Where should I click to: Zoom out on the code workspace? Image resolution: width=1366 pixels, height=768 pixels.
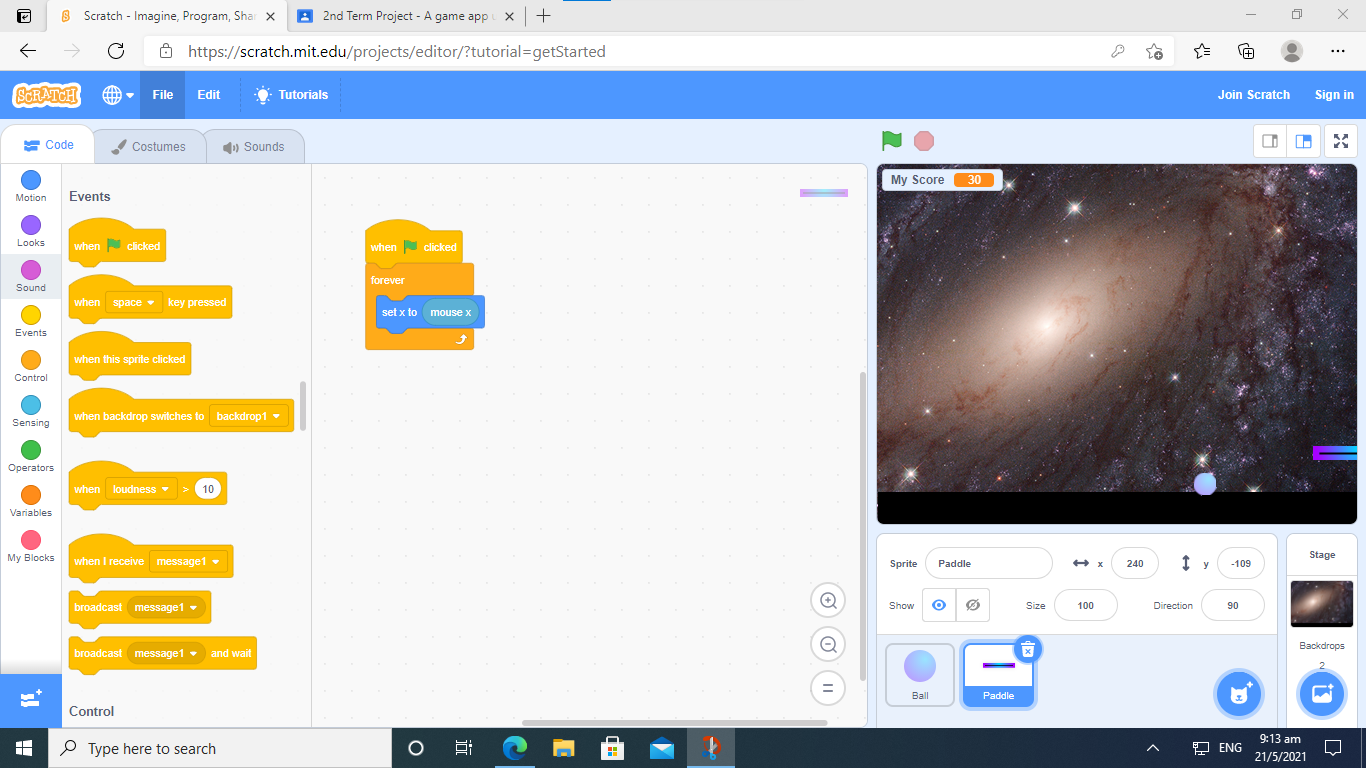[x=828, y=645]
